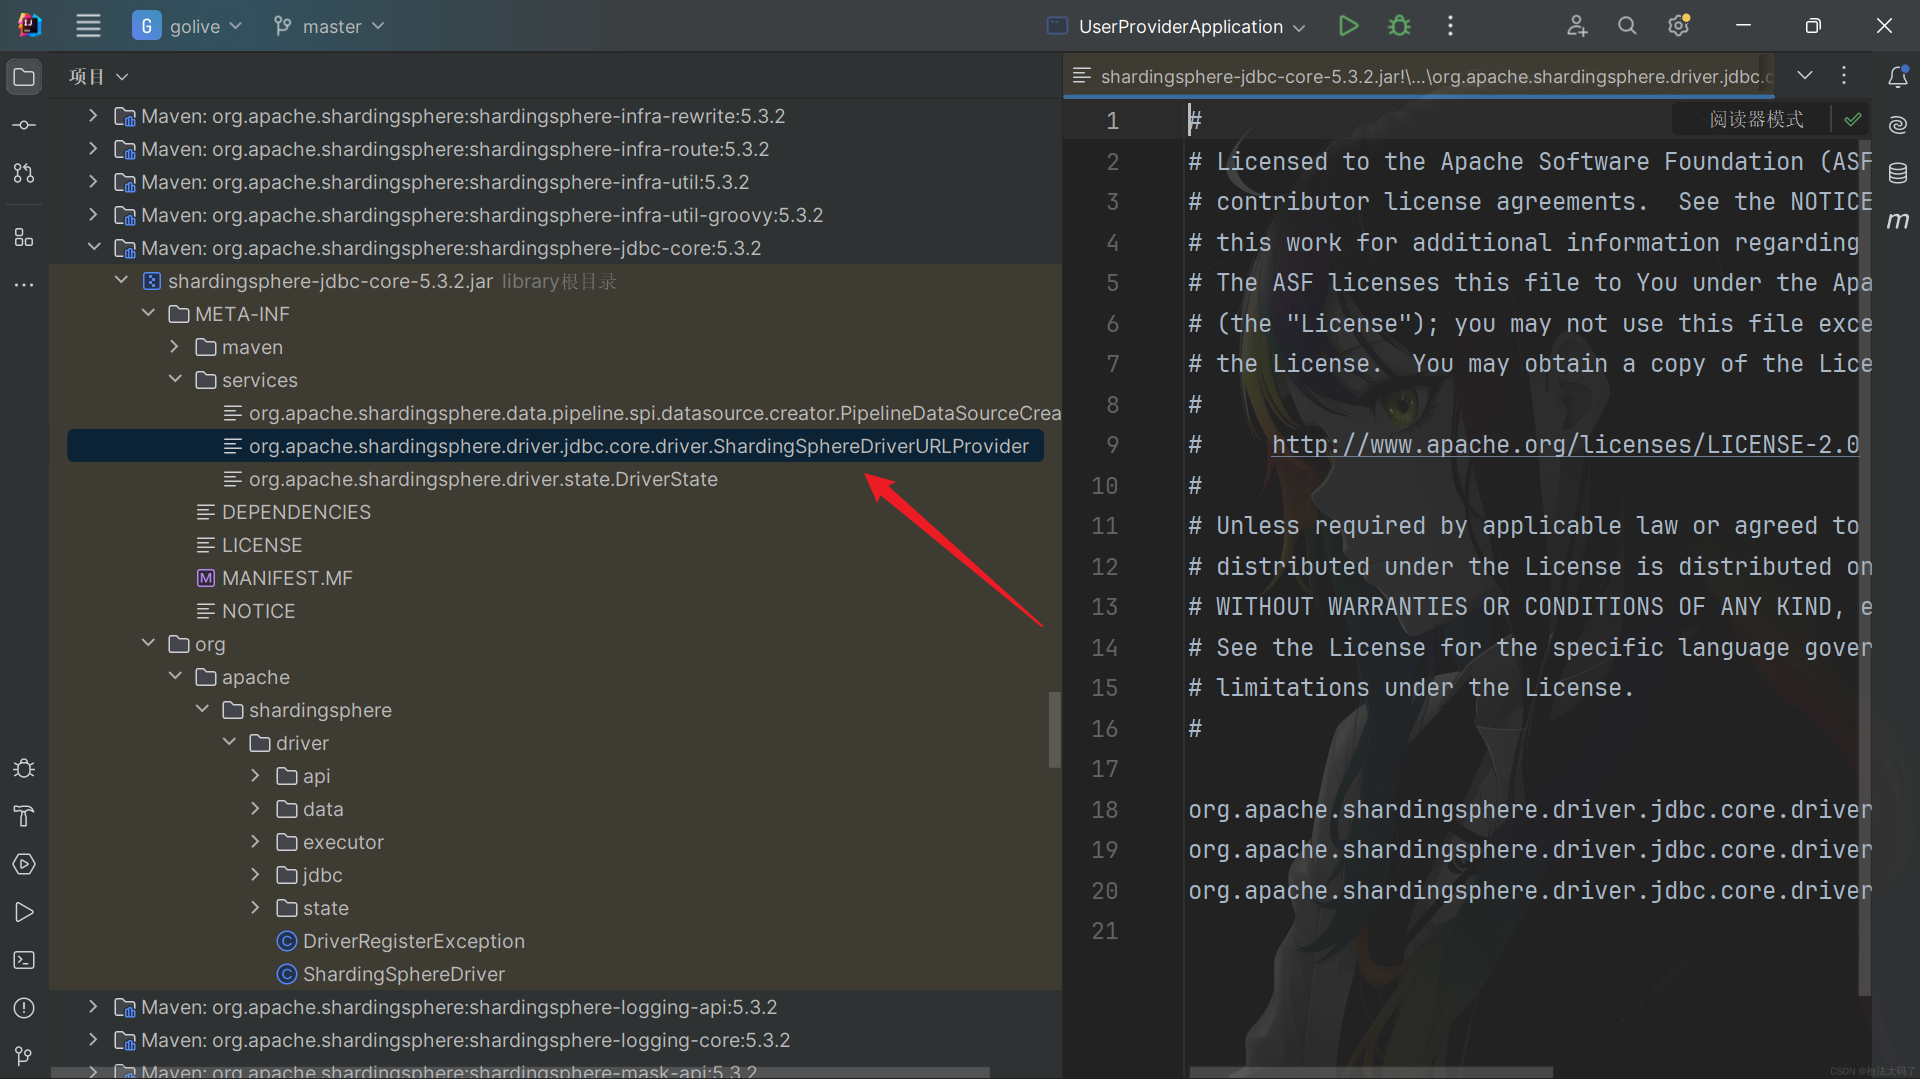The height and width of the screenshot is (1079, 1920).
Task: Open Run tool window triangle icon
Action: pos(24,912)
